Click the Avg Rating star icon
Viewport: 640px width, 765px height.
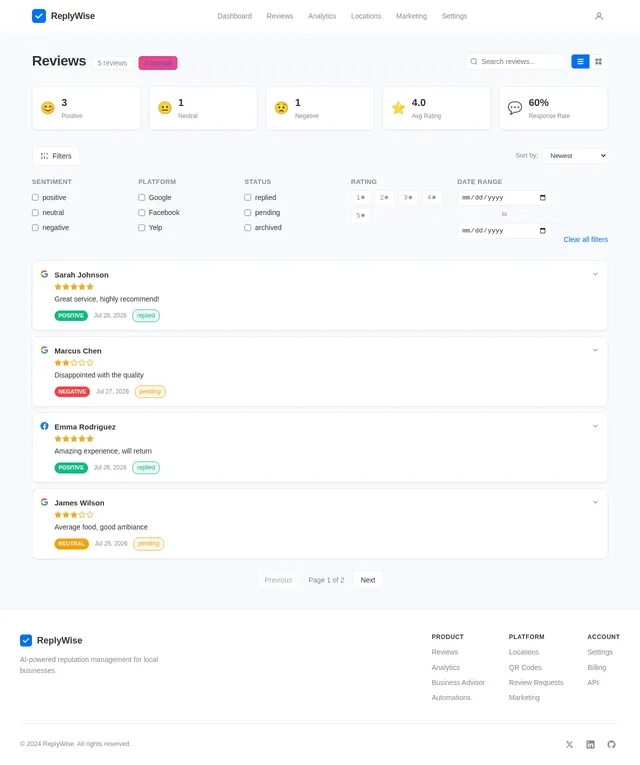point(399,108)
